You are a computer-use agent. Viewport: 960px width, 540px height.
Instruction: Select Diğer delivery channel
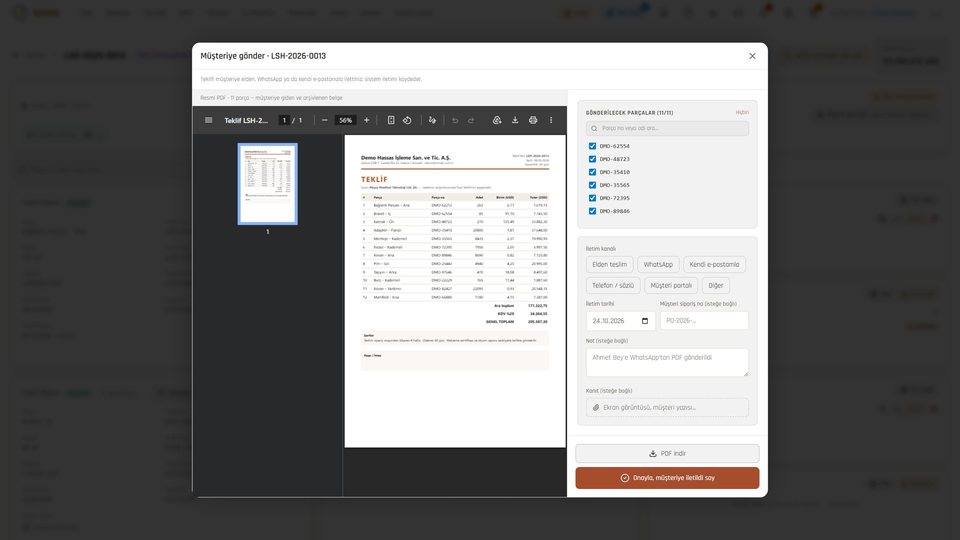pos(716,285)
